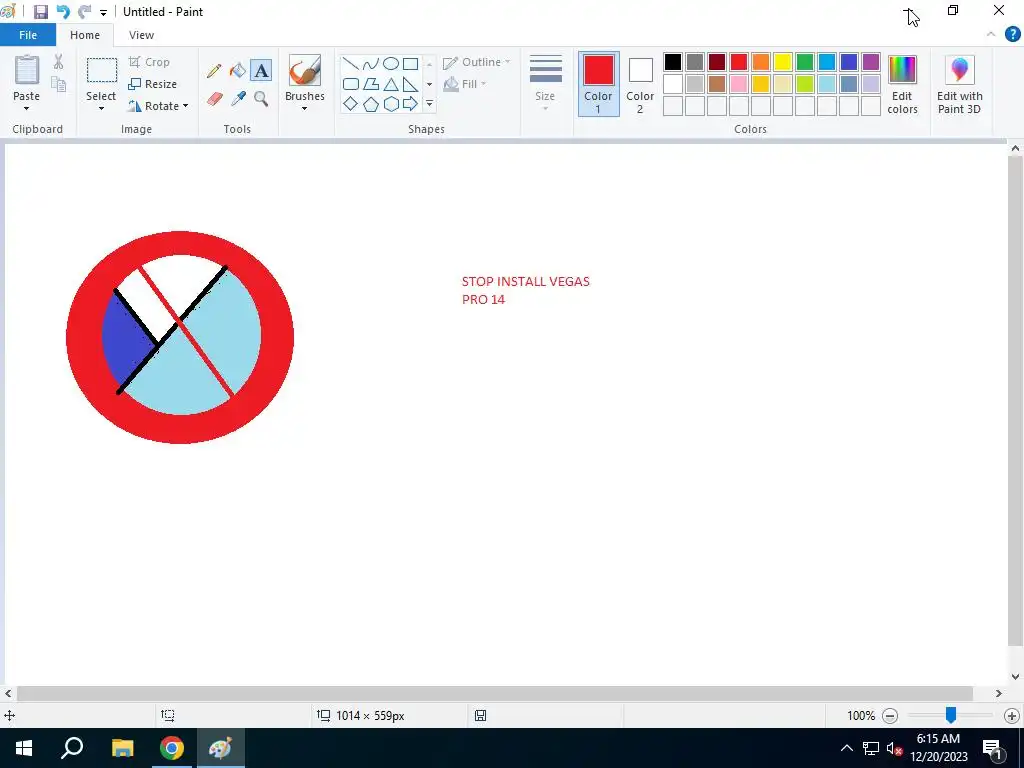Choose the Polygon shape
This screenshot has height=768, width=1024.
coord(371,84)
